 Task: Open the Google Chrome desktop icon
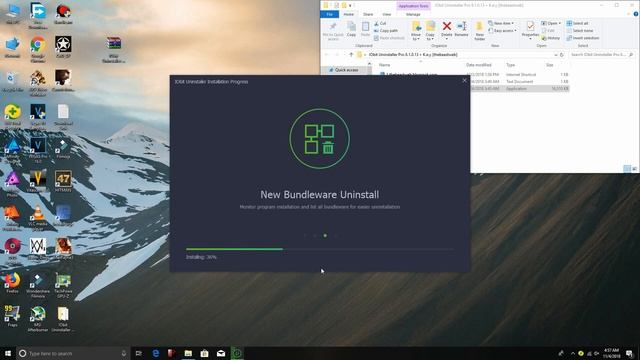coord(38,49)
